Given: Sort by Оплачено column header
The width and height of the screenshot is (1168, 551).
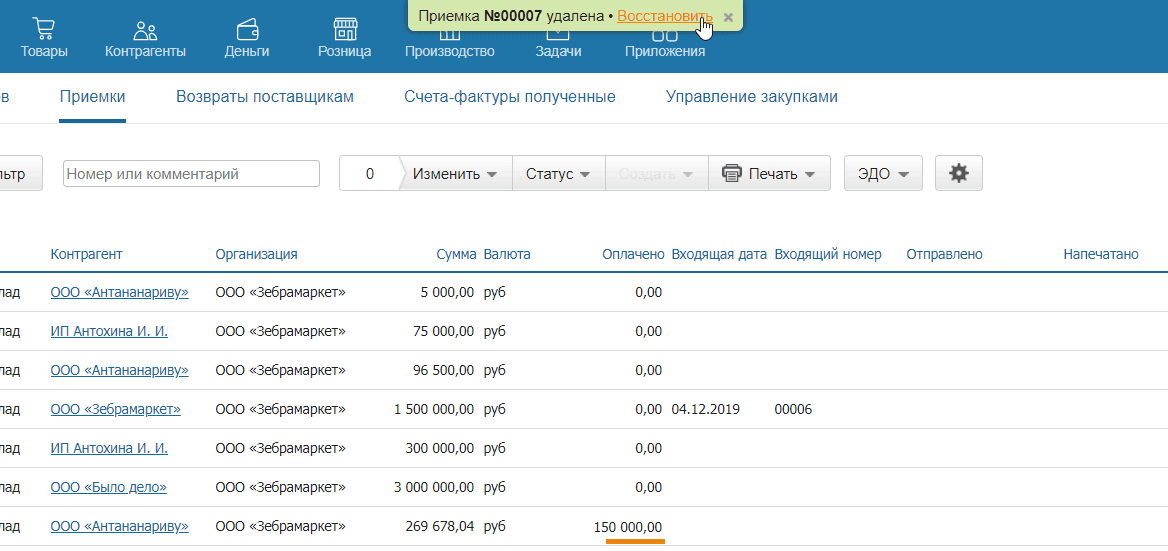Looking at the screenshot, I should (633, 255).
